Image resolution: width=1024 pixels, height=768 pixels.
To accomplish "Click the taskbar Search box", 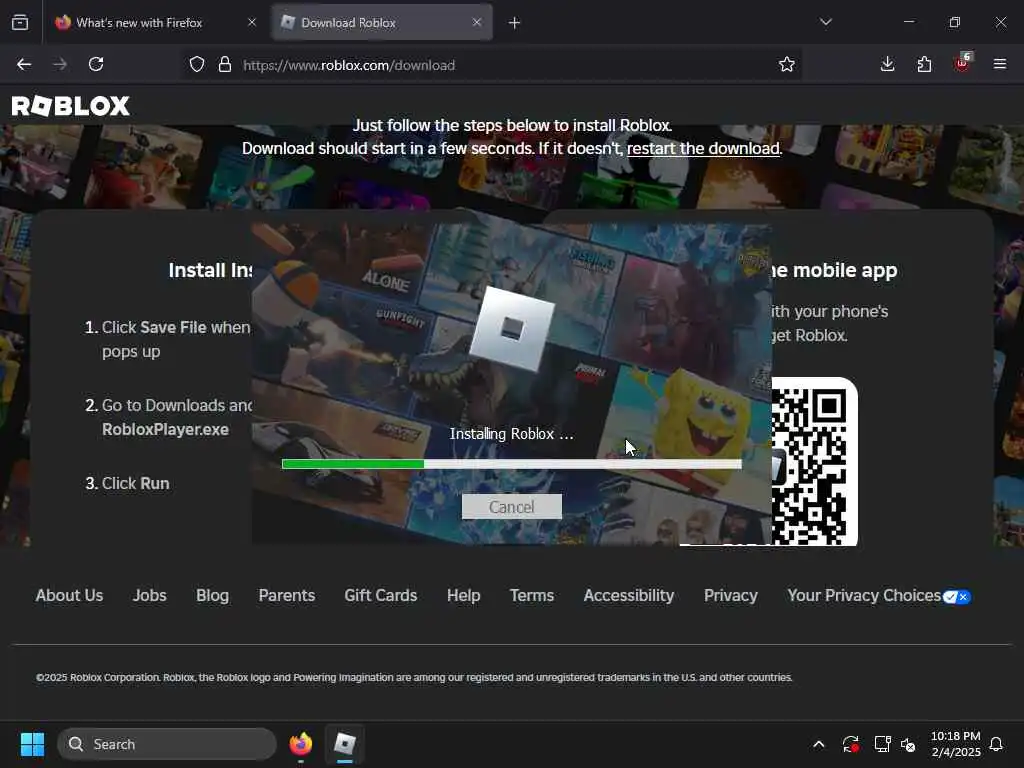I will 167,744.
